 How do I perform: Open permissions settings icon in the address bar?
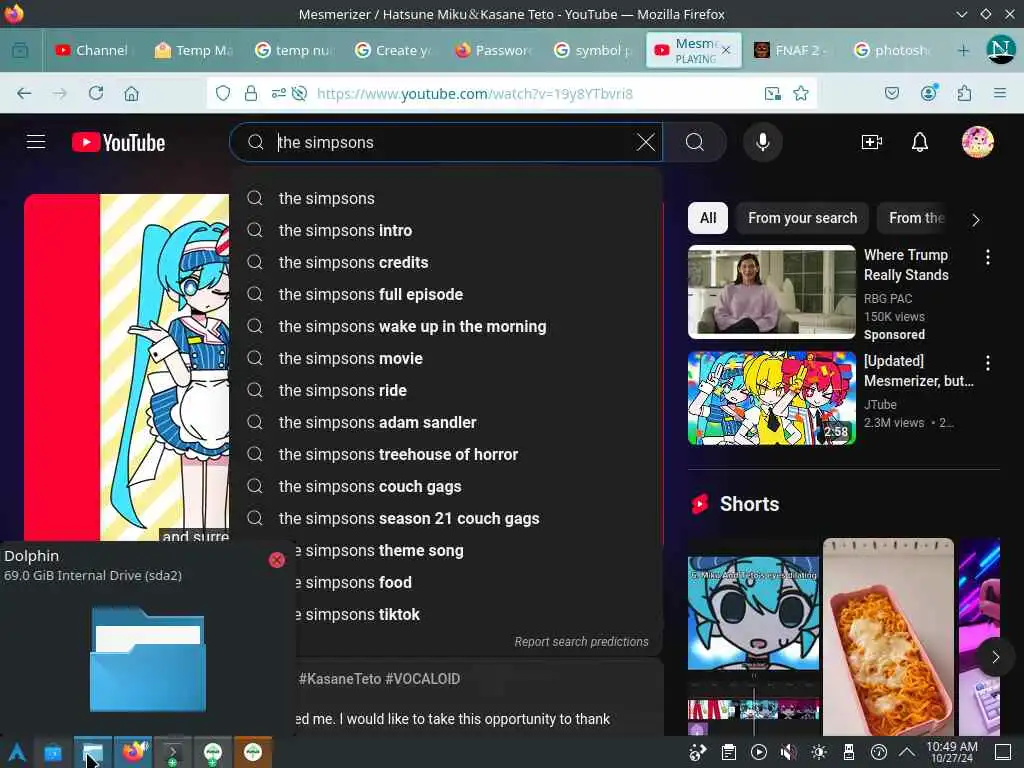coord(279,93)
